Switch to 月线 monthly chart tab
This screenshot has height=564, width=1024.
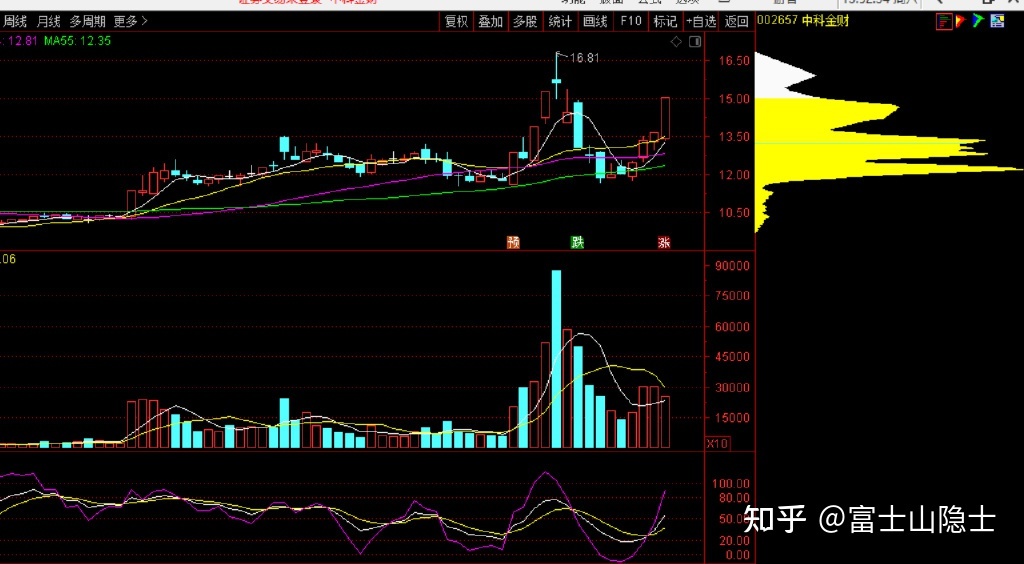pyautogui.click(x=48, y=22)
